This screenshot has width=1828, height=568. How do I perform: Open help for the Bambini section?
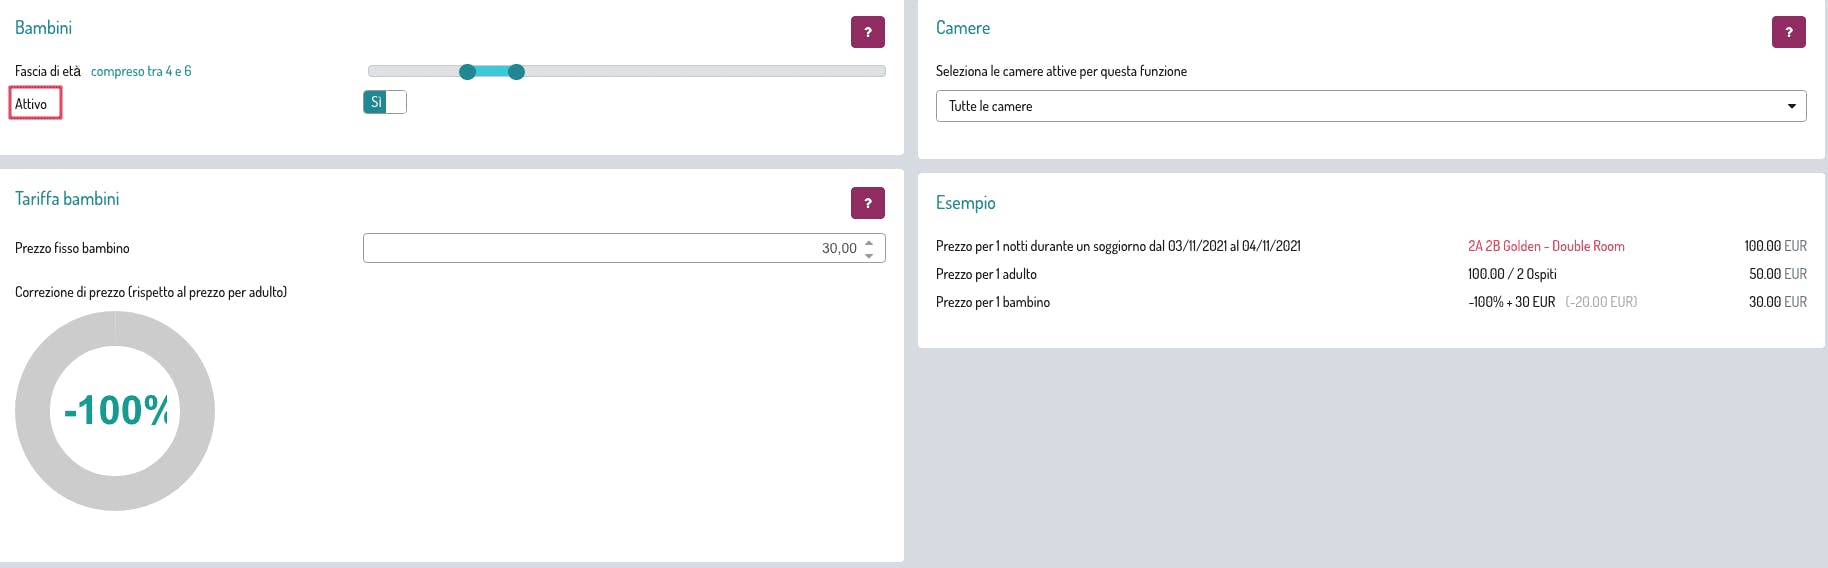(868, 32)
